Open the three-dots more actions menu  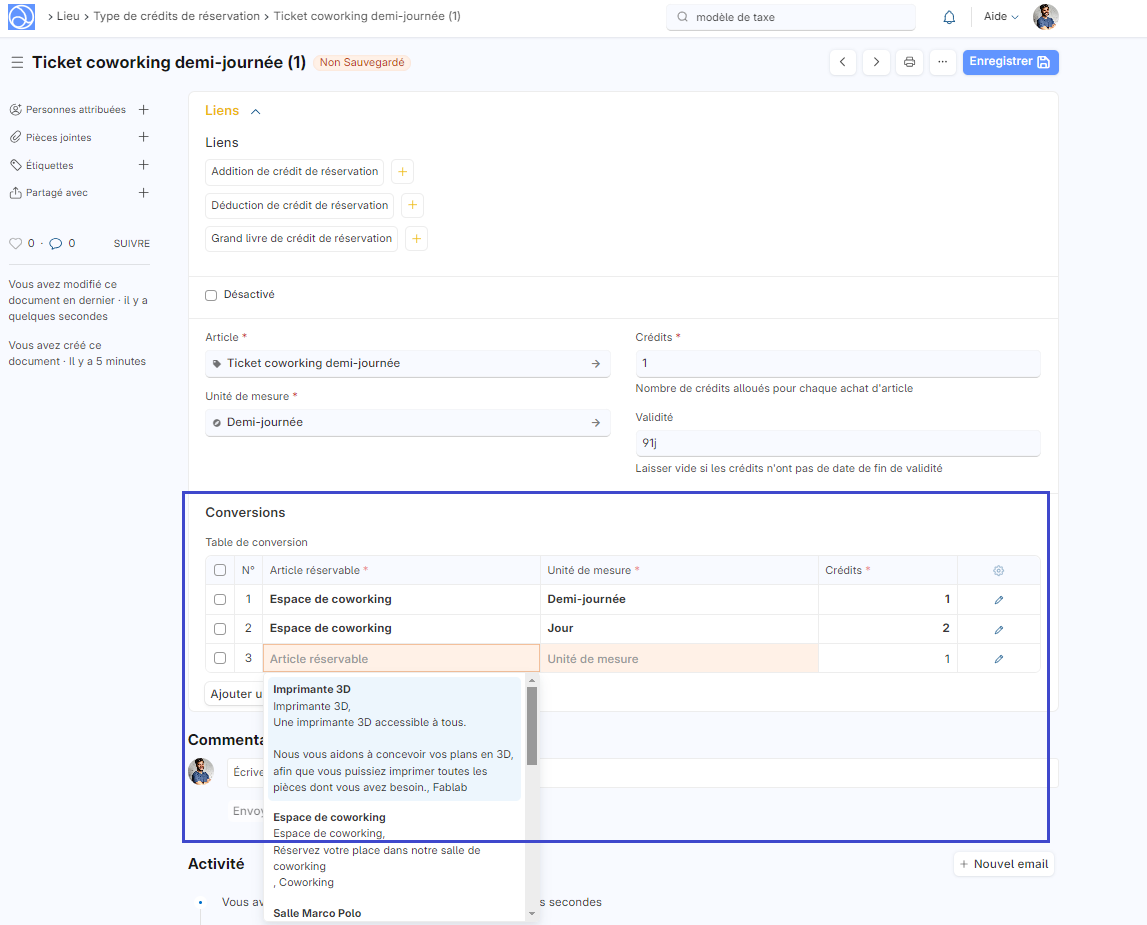pyautogui.click(x=942, y=62)
